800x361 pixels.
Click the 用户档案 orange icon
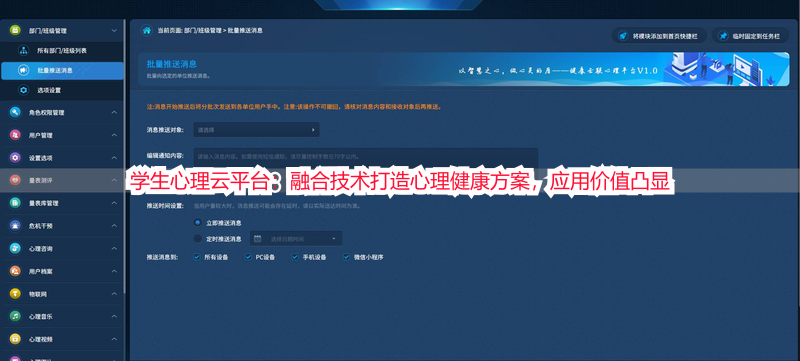pyautogui.click(x=15, y=271)
